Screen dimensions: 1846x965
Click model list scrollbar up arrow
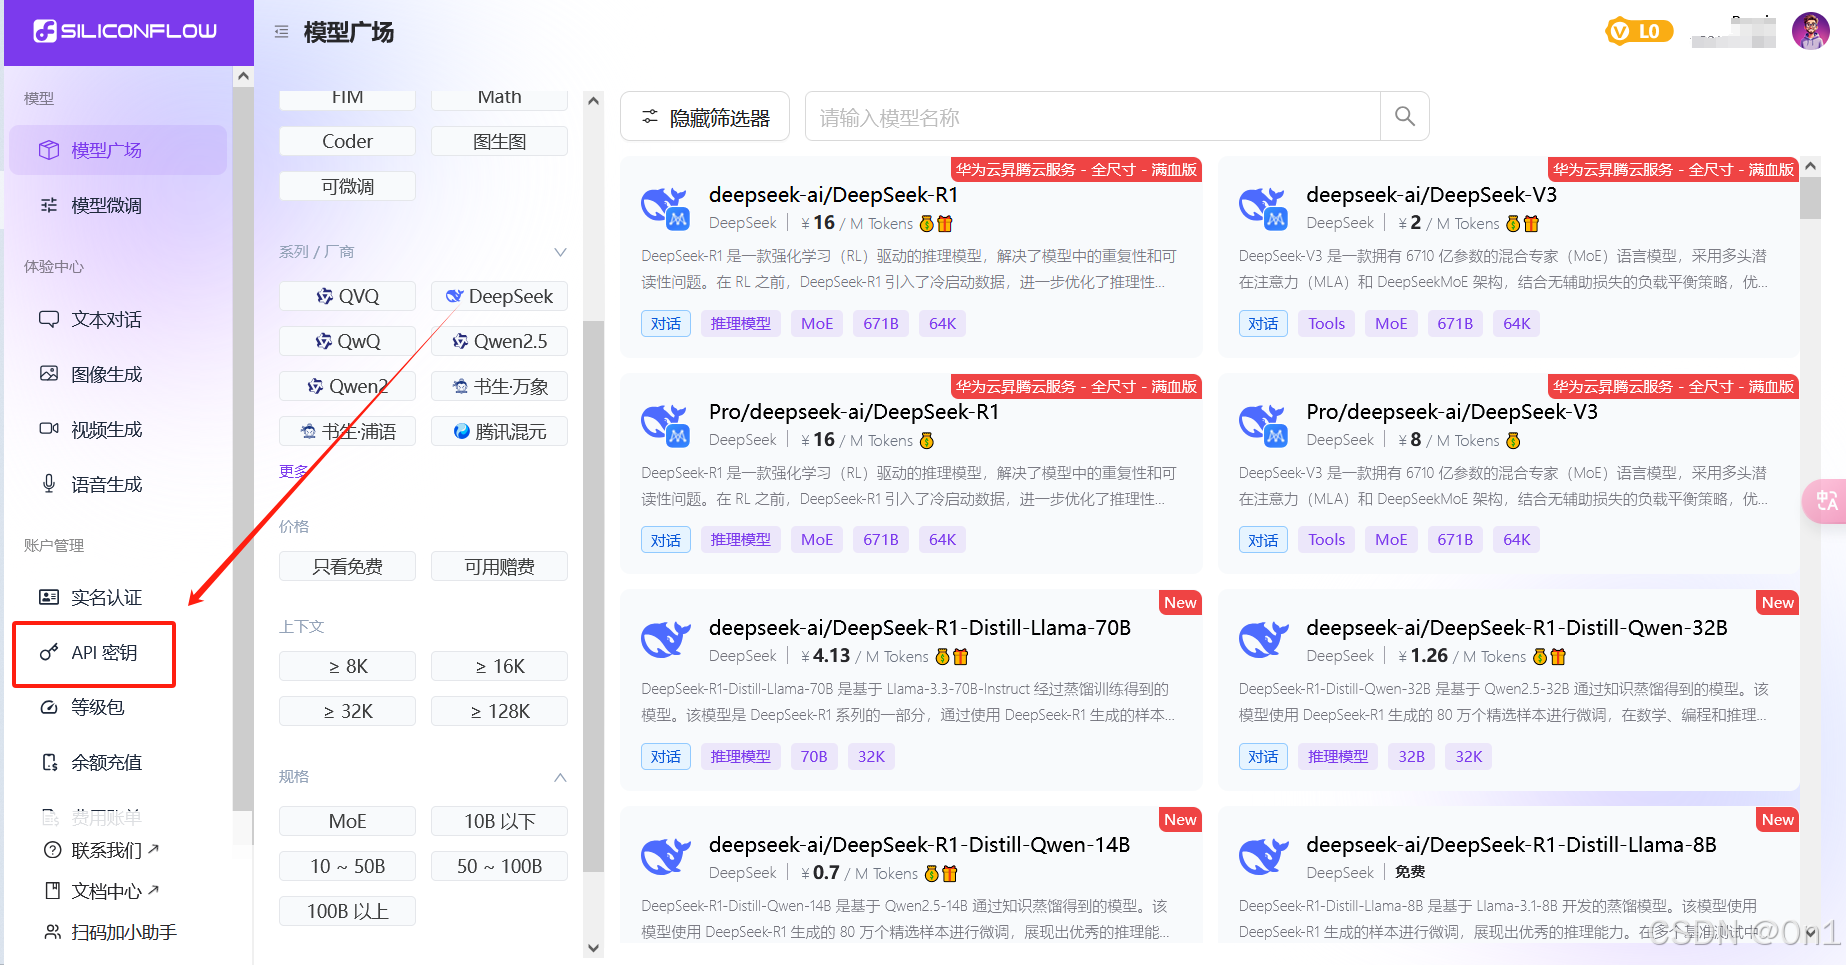(x=1810, y=167)
